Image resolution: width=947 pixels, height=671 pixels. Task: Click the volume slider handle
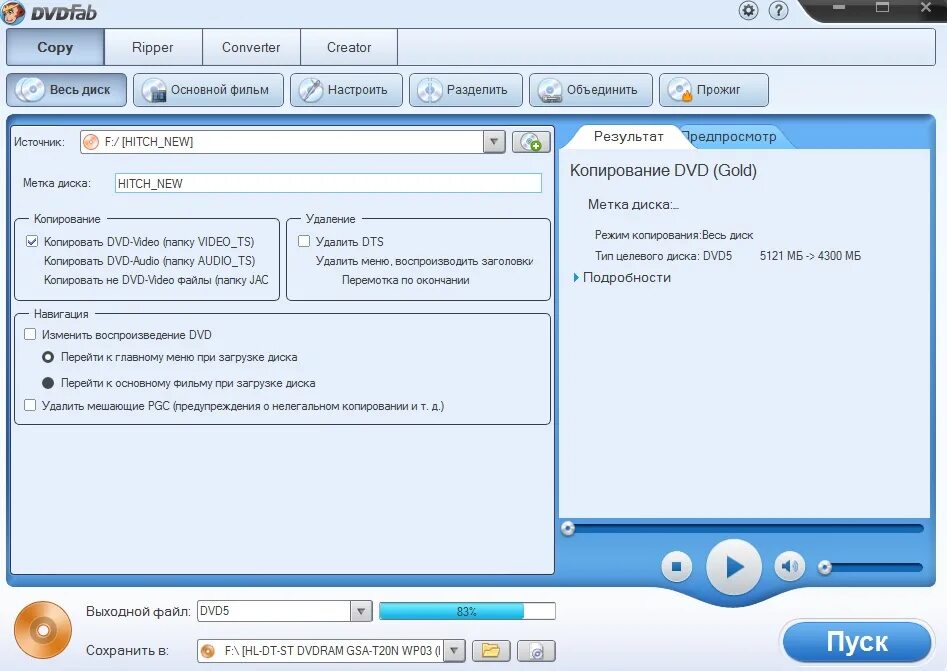coord(825,567)
